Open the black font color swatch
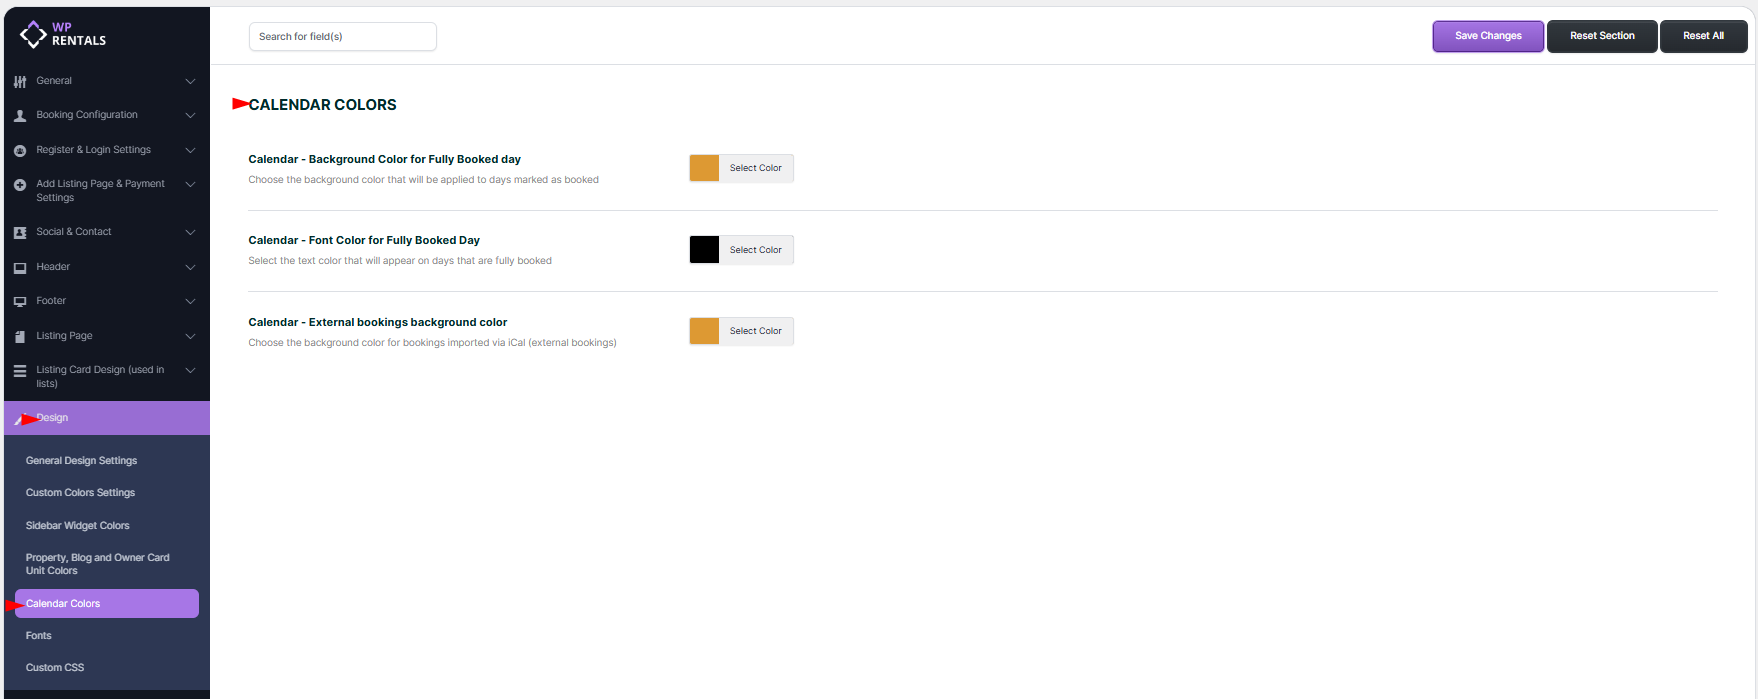Image resolution: width=1758 pixels, height=699 pixels. point(704,250)
